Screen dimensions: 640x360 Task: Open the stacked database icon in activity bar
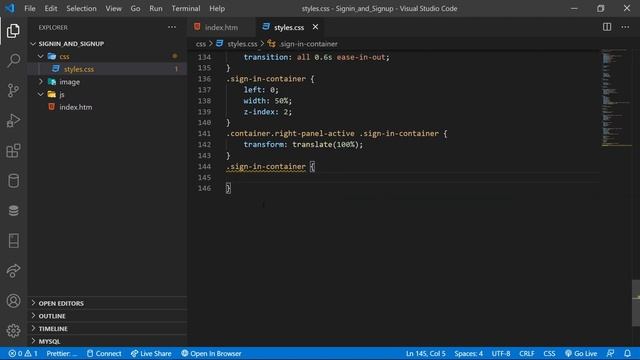[13, 211]
